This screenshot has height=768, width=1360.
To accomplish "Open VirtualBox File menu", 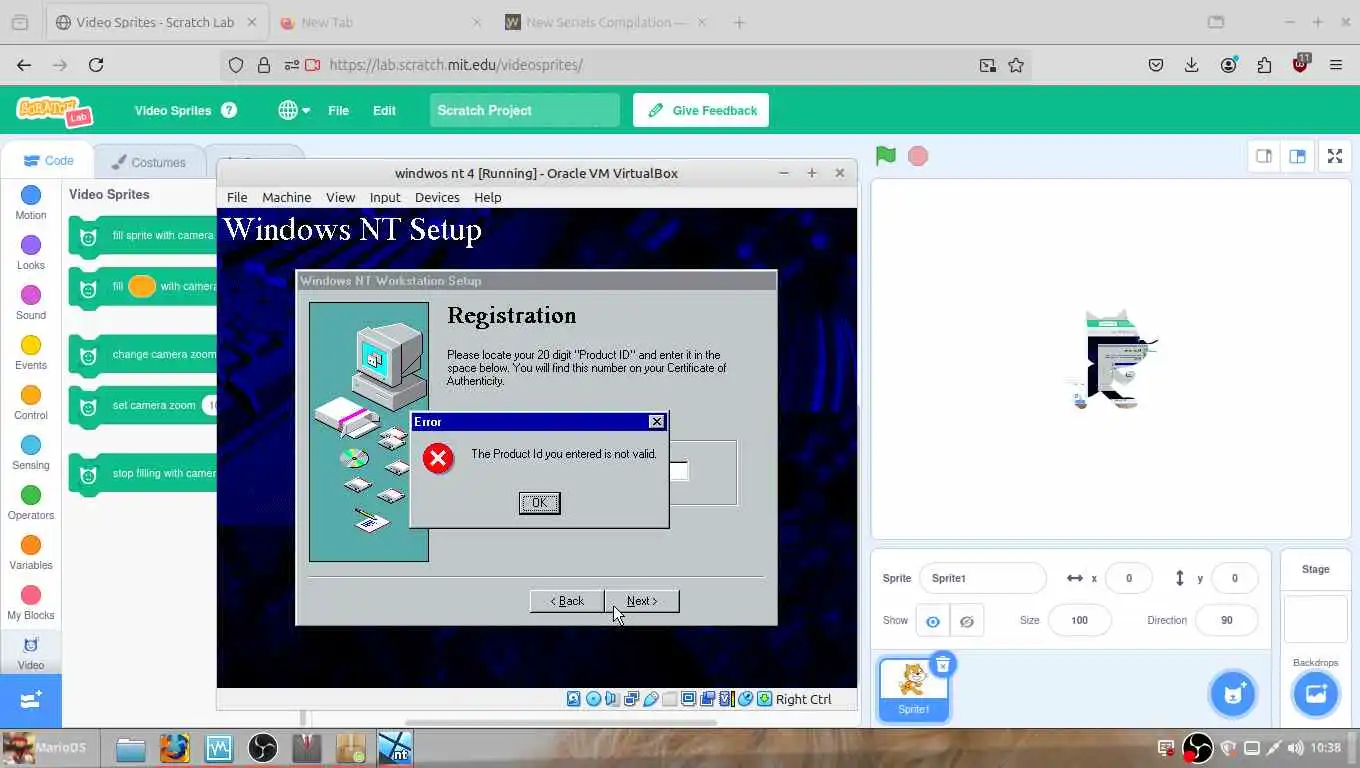I will [x=237, y=197].
